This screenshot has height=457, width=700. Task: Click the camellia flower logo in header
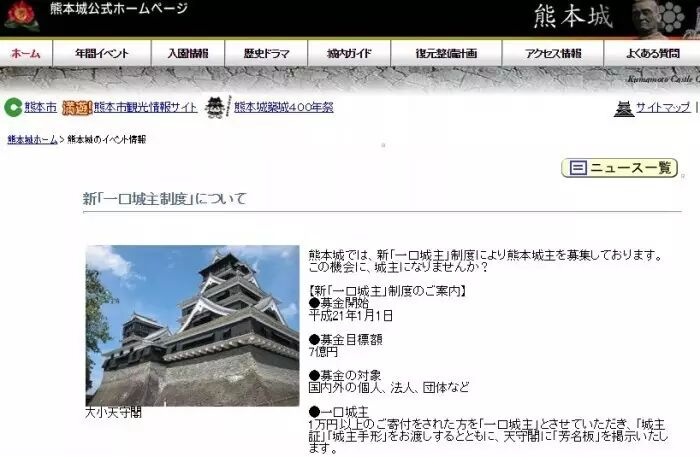[22, 16]
